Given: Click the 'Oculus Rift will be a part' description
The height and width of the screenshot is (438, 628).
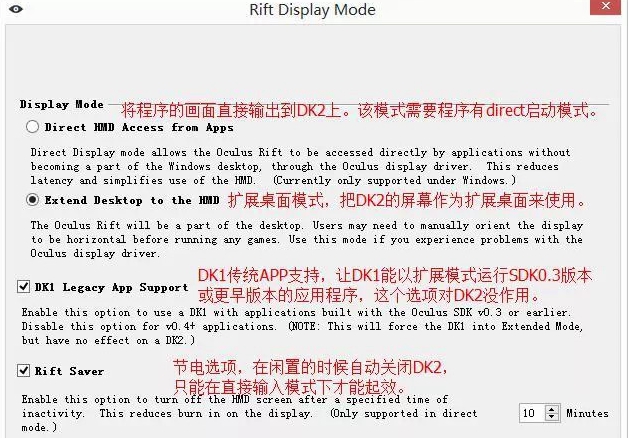Looking at the screenshot, I should click(306, 239).
